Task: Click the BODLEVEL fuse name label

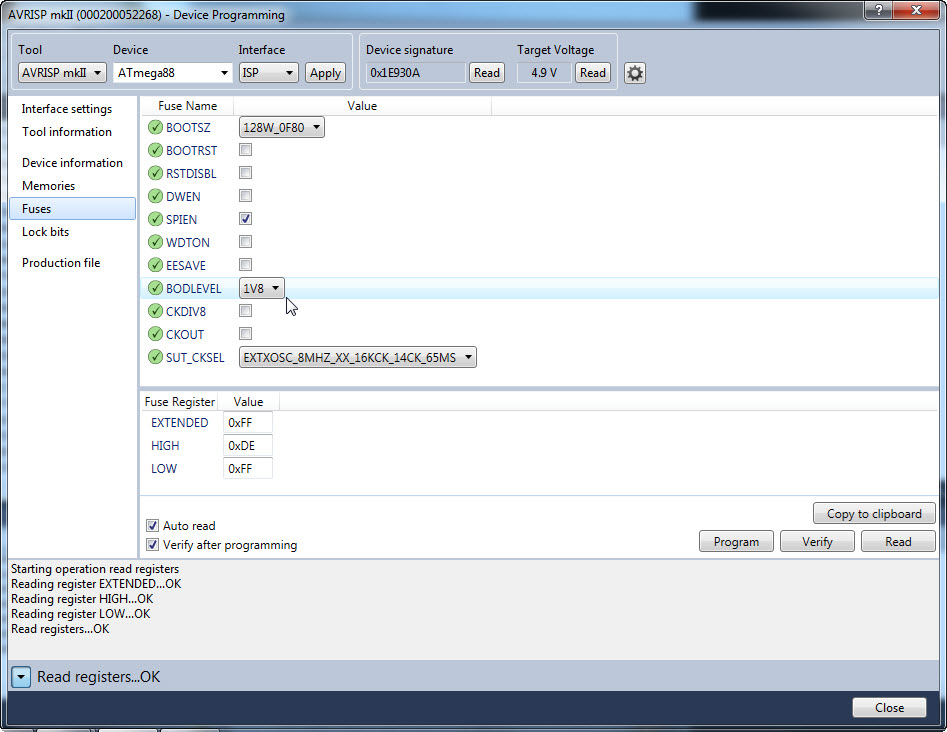Action: 194,289
